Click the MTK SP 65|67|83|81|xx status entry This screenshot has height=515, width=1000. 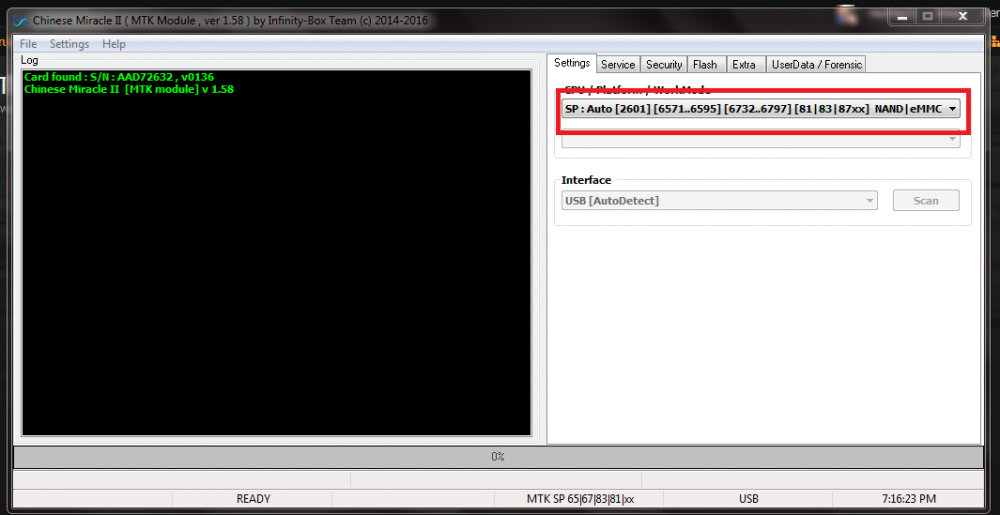(x=580, y=498)
